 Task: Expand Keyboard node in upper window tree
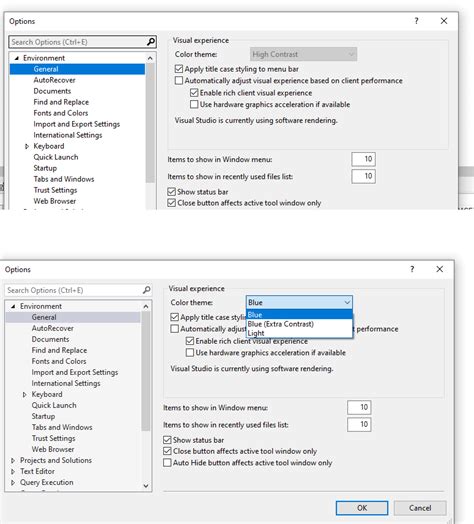[x=27, y=146]
